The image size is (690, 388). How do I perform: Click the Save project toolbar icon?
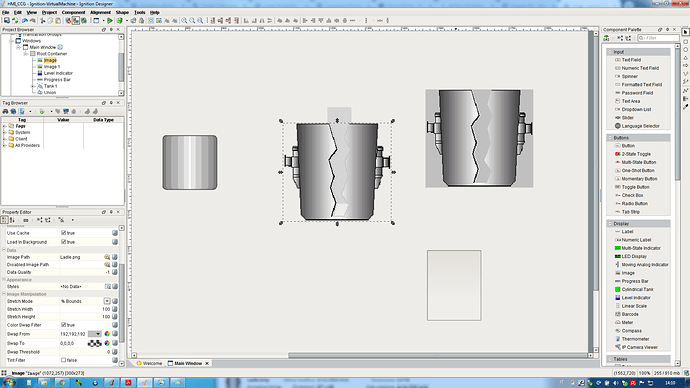7,21
